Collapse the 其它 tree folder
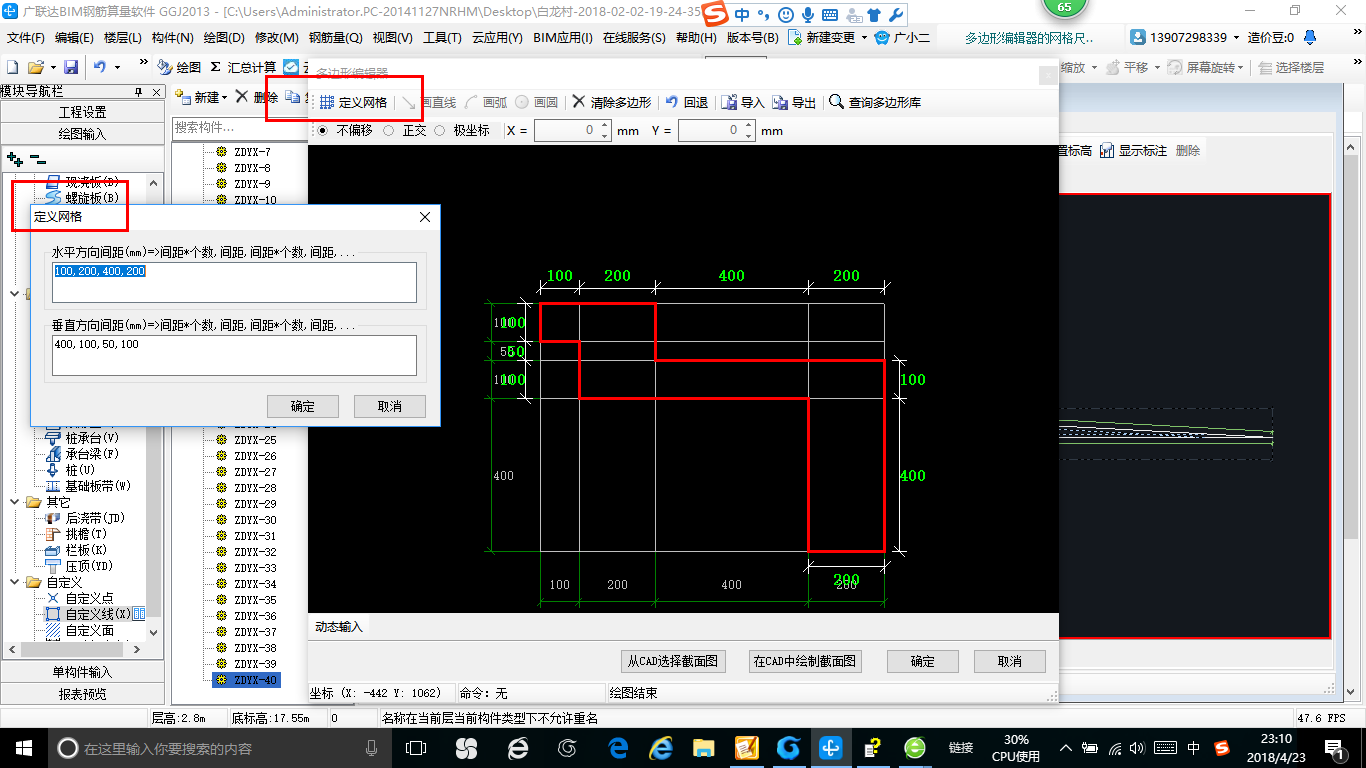 tap(15, 502)
